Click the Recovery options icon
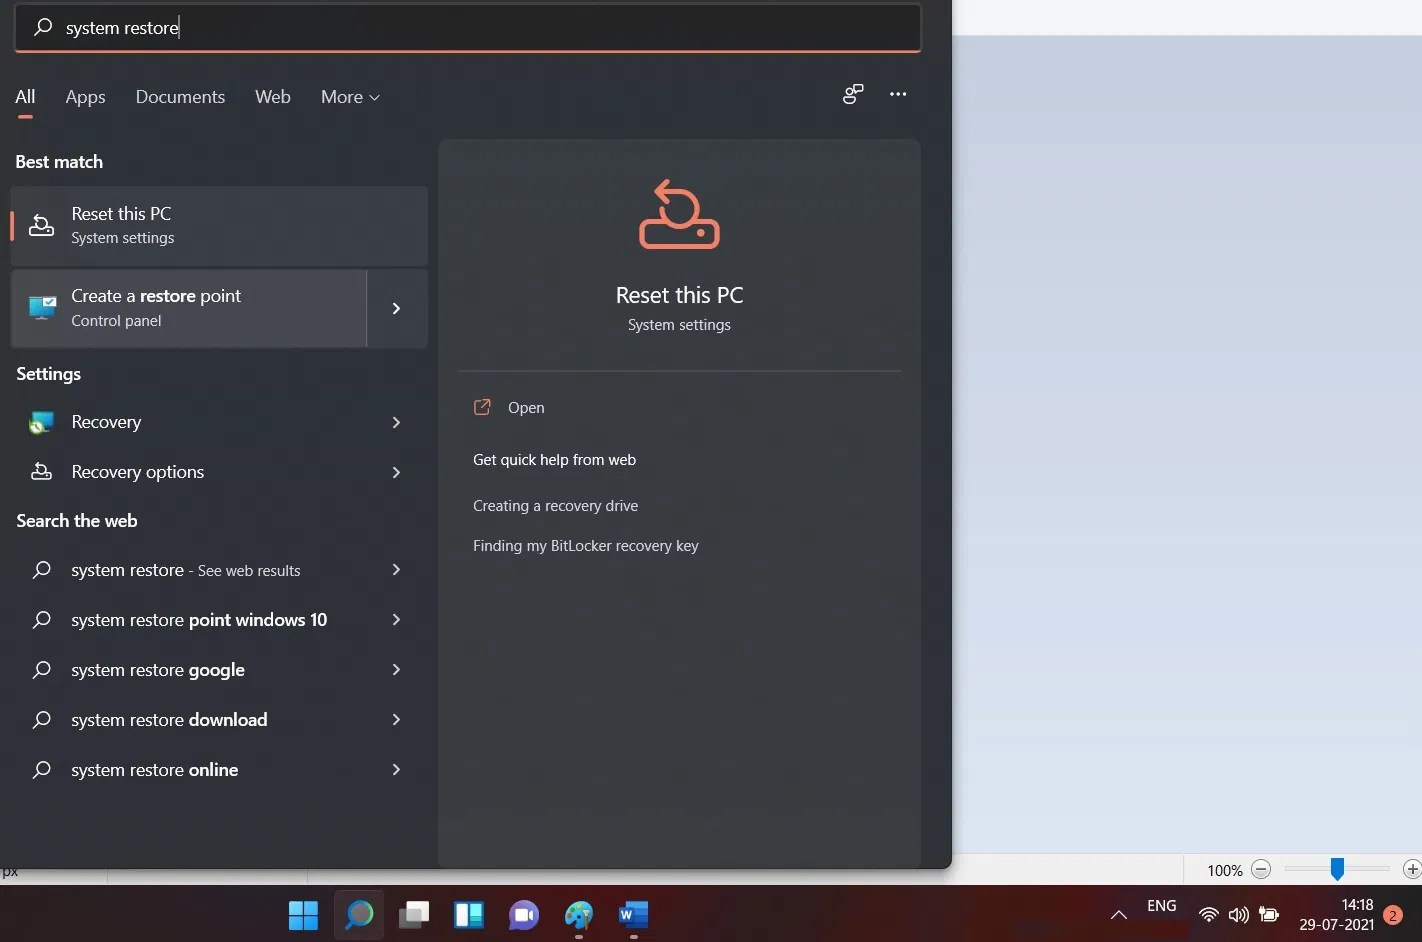 click(41, 471)
